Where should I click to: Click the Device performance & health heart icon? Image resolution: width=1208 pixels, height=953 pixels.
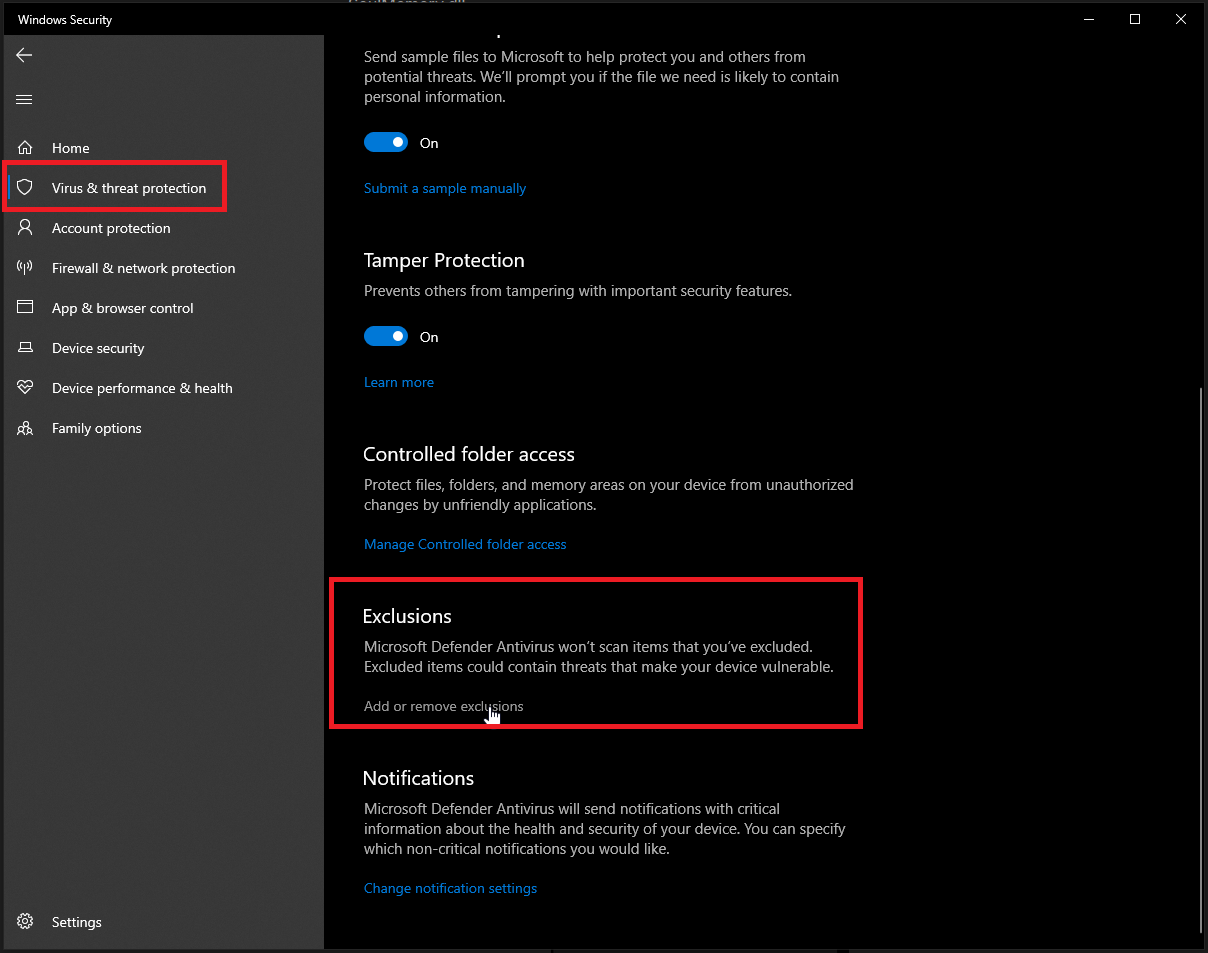point(26,387)
